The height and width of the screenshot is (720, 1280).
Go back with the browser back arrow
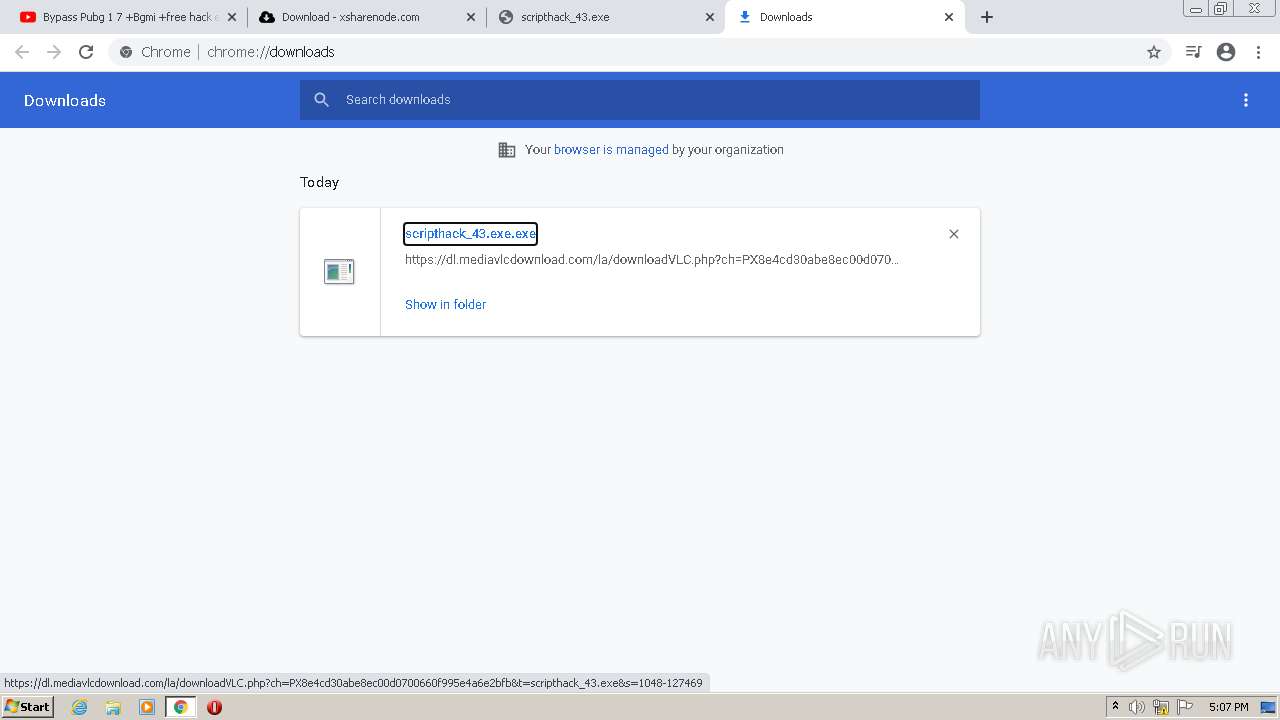coord(22,52)
